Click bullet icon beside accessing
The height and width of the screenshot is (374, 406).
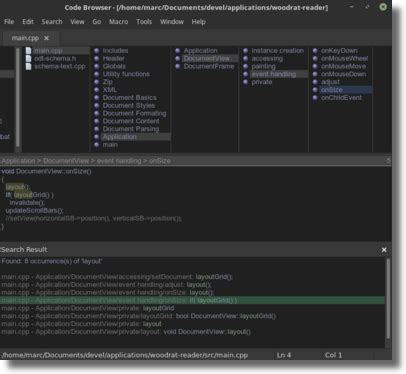click(x=246, y=58)
